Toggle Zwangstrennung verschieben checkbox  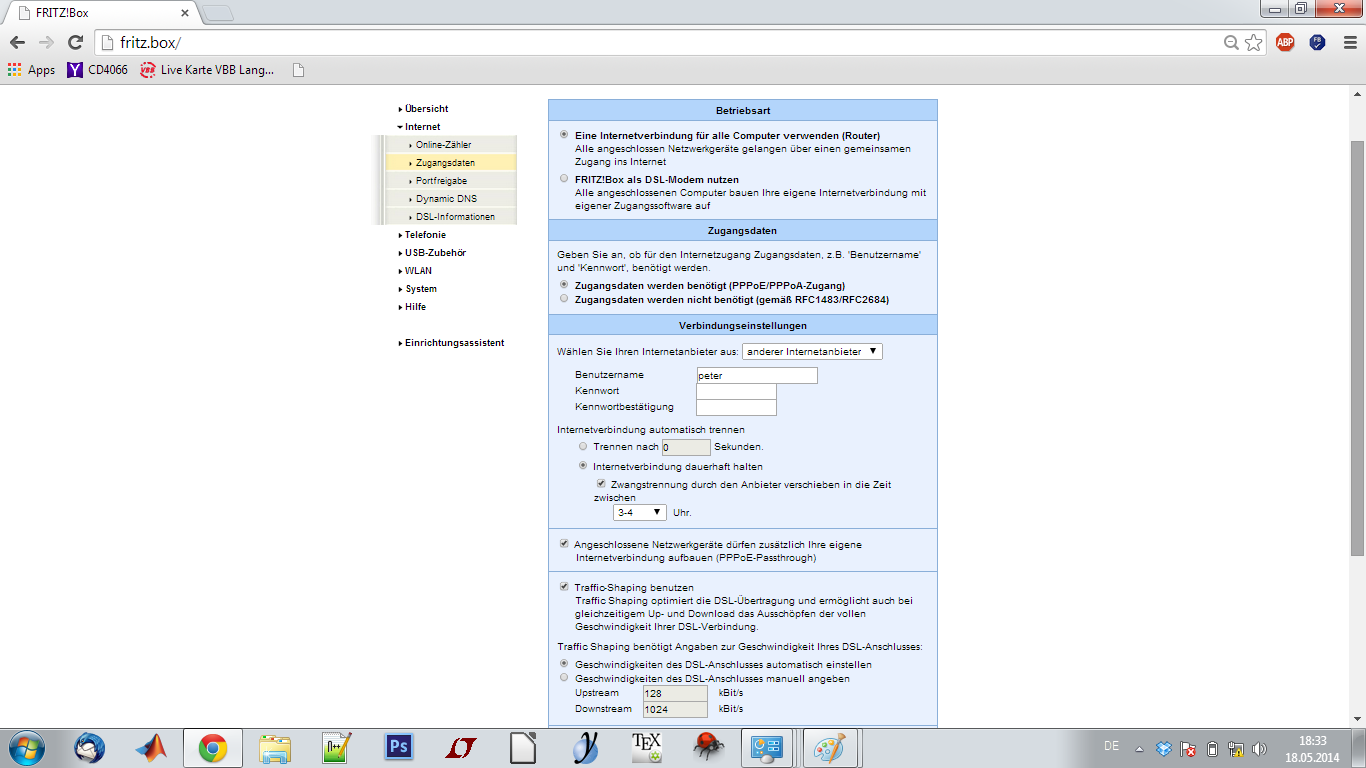pyautogui.click(x=601, y=484)
